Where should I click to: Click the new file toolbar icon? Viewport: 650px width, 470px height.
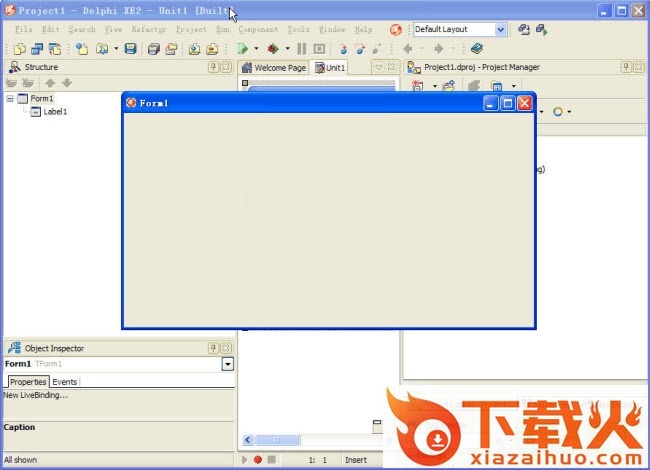click(82, 49)
